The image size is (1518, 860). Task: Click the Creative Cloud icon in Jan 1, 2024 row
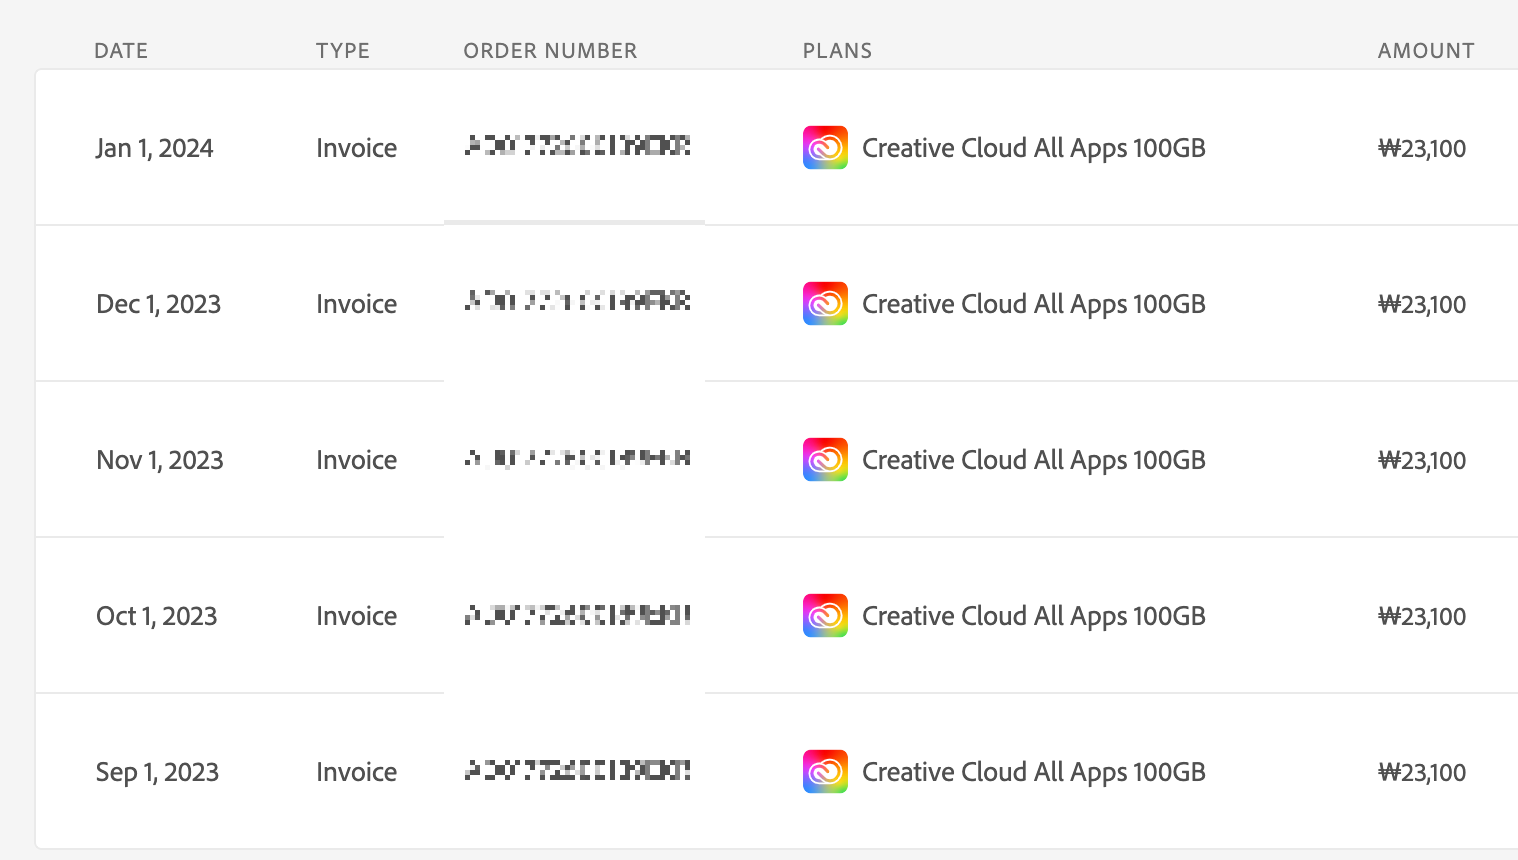pos(825,148)
